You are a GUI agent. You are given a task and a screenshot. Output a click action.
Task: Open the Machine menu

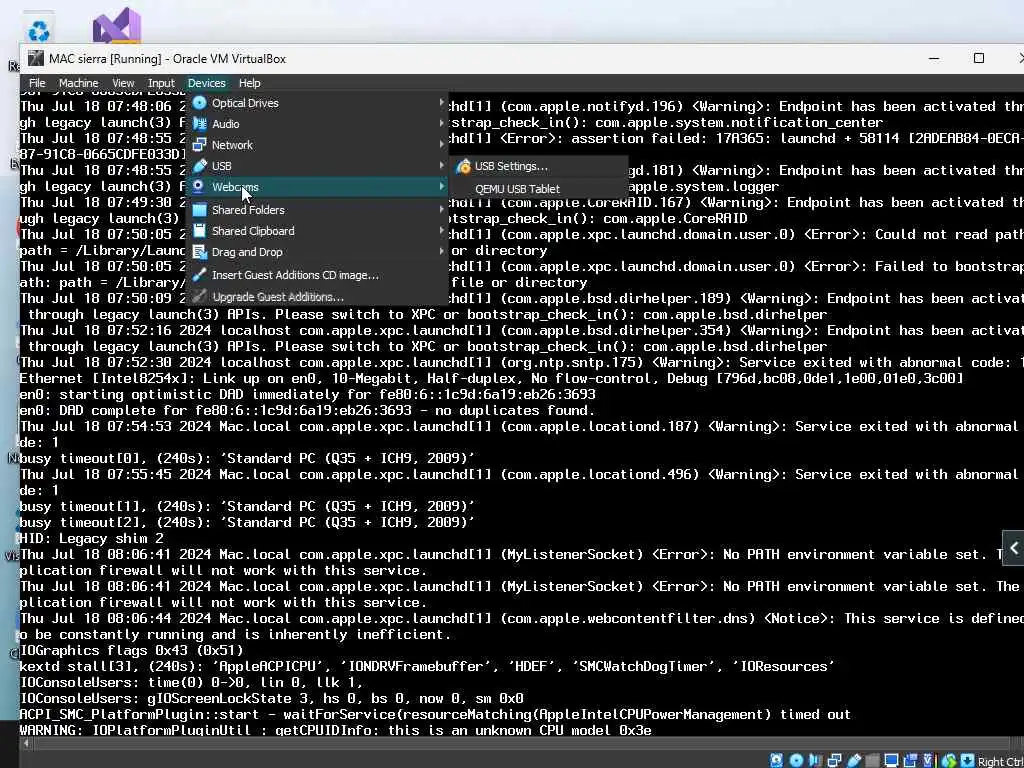coord(78,83)
